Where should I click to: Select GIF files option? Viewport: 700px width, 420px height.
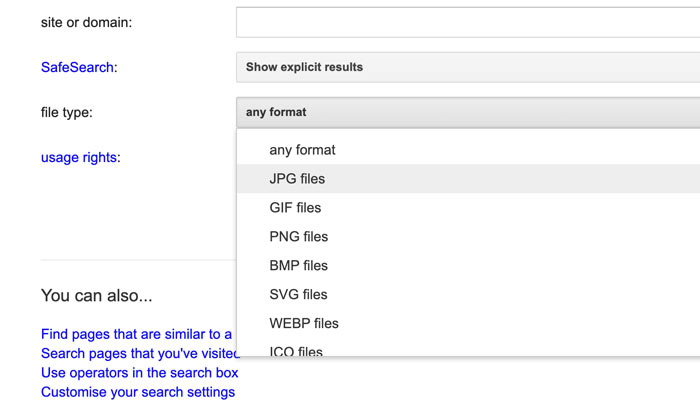(295, 208)
